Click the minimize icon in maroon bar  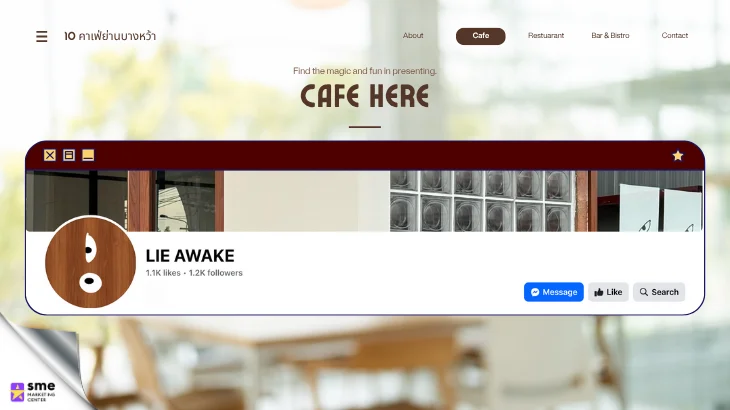(88, 155)
